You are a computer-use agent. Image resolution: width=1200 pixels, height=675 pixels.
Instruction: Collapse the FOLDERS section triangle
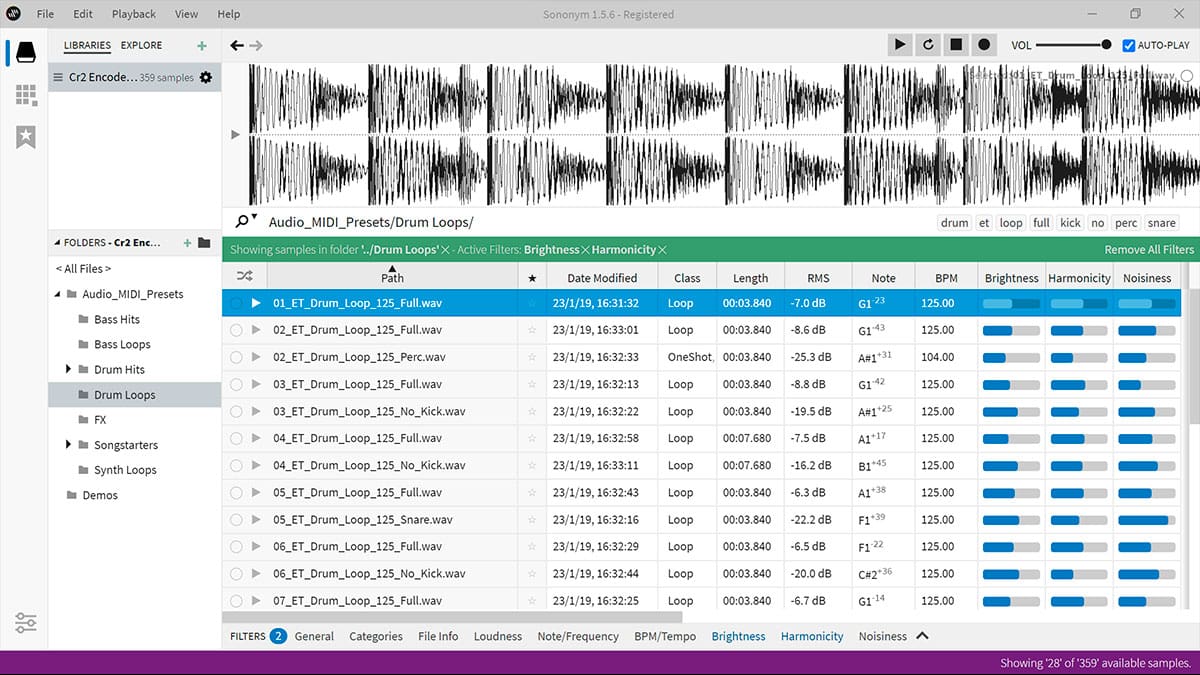tap(56, 243)
